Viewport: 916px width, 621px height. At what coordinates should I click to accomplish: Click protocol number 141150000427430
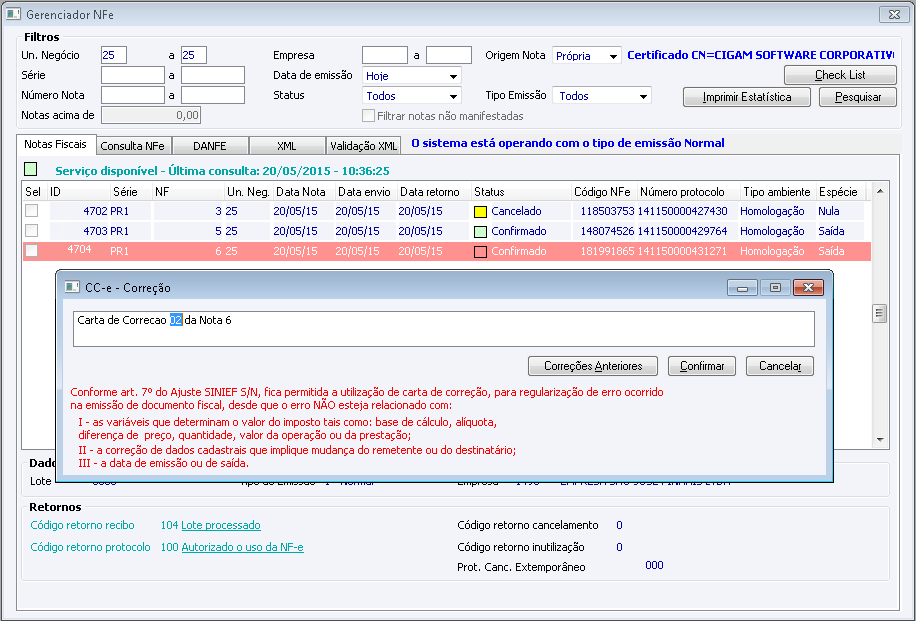682,211
